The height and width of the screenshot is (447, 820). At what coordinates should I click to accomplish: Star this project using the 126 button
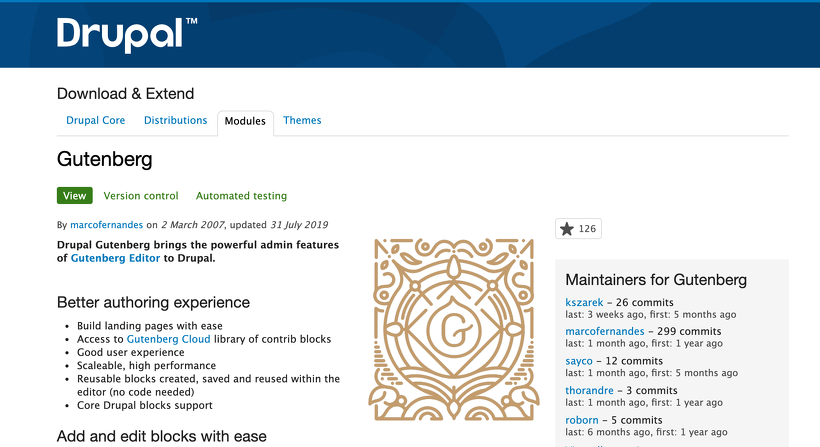pyautogui.click(x=578, y=229)
